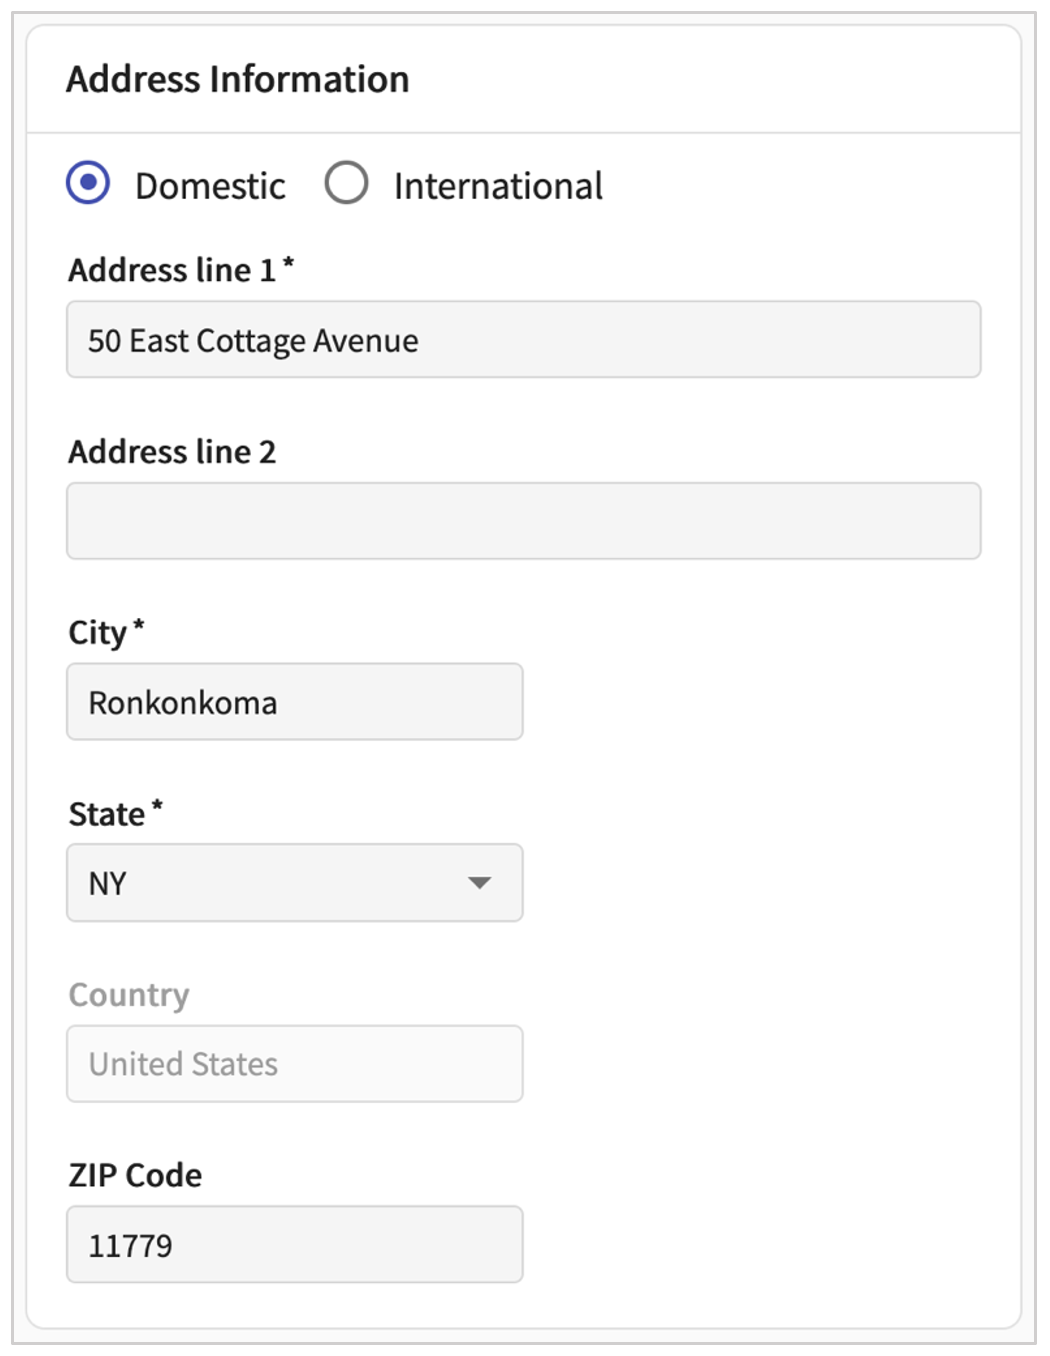1050x1356 pixels.
Task: Click the disabled Country field United States
Action: (x=294, y=1064)
